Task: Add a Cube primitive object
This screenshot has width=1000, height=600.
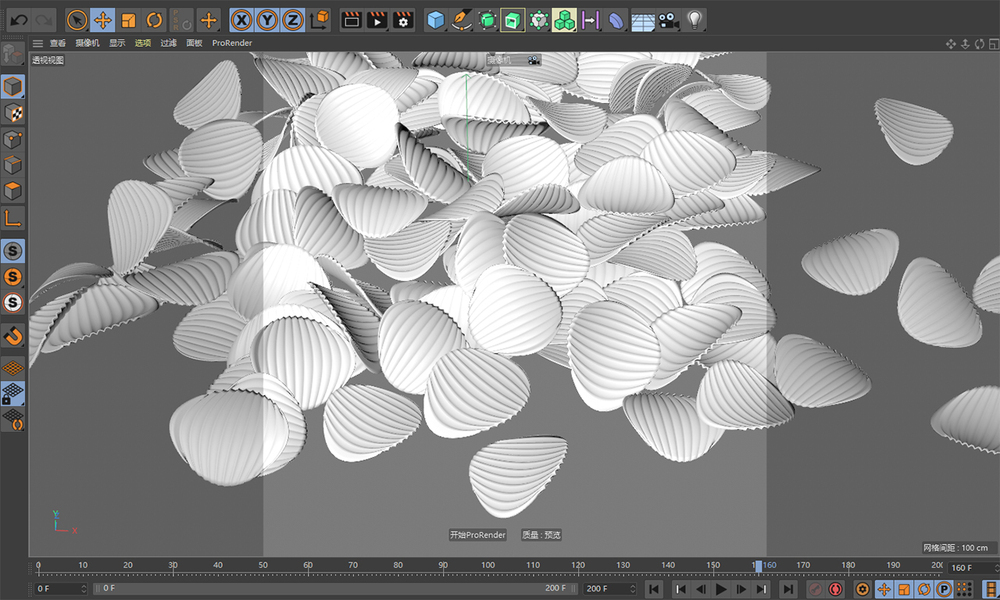Action: click(x=435, y=19)
